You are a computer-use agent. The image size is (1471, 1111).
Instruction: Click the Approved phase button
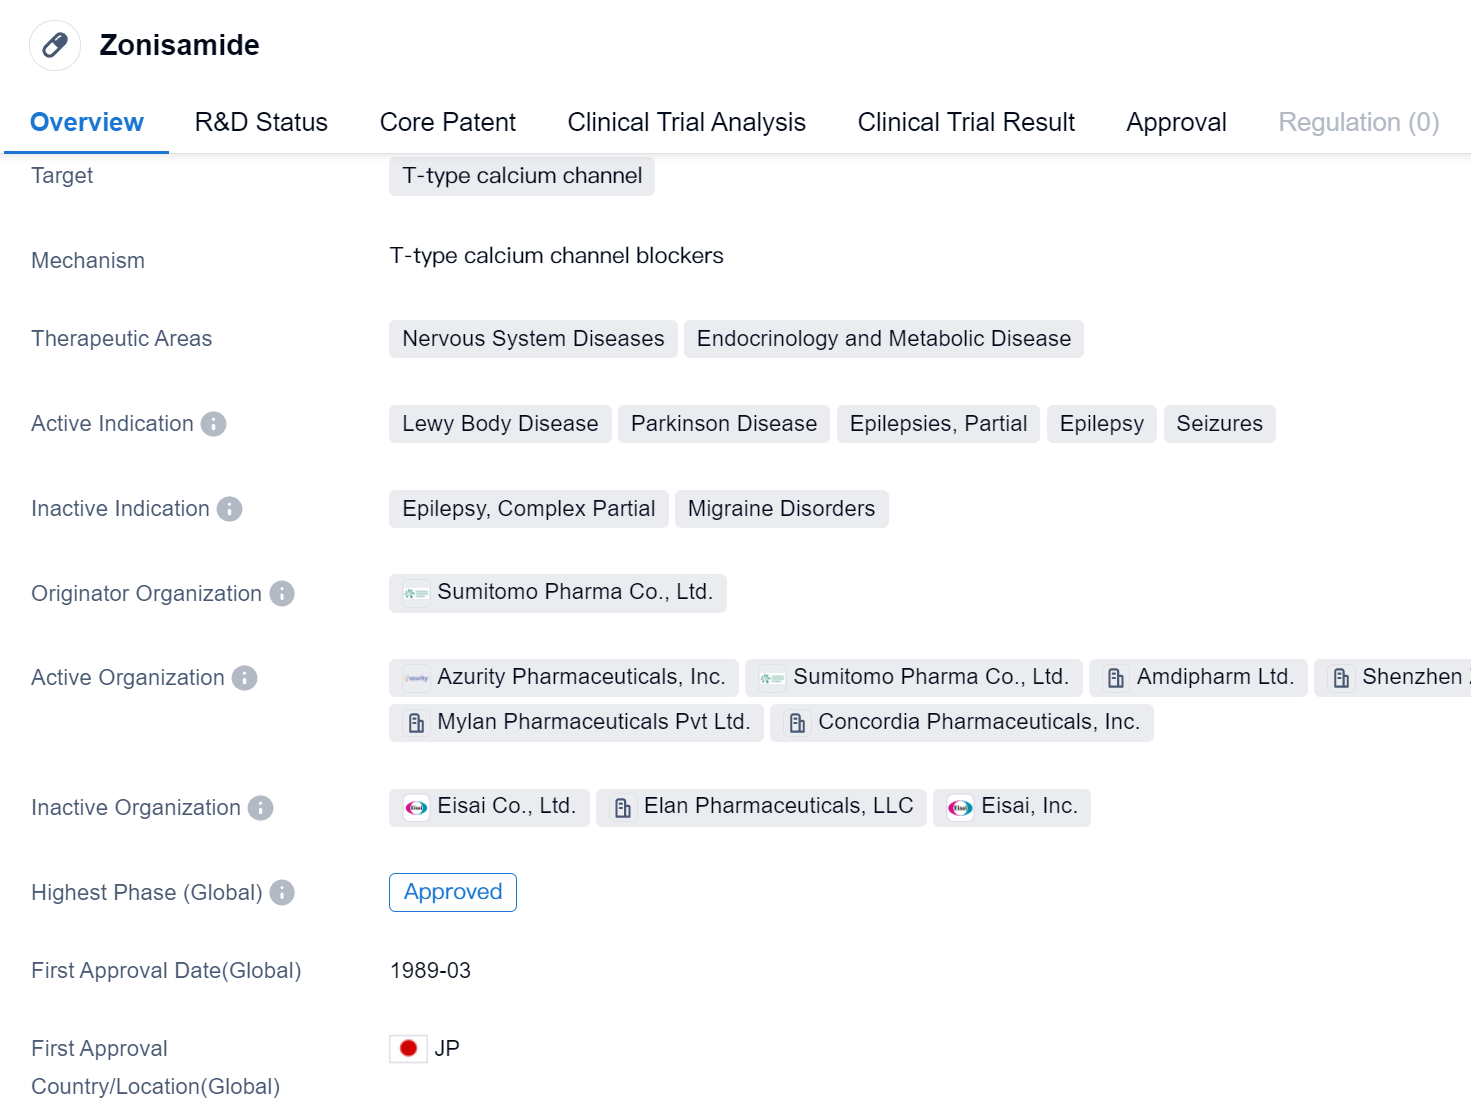click(453, 892)
